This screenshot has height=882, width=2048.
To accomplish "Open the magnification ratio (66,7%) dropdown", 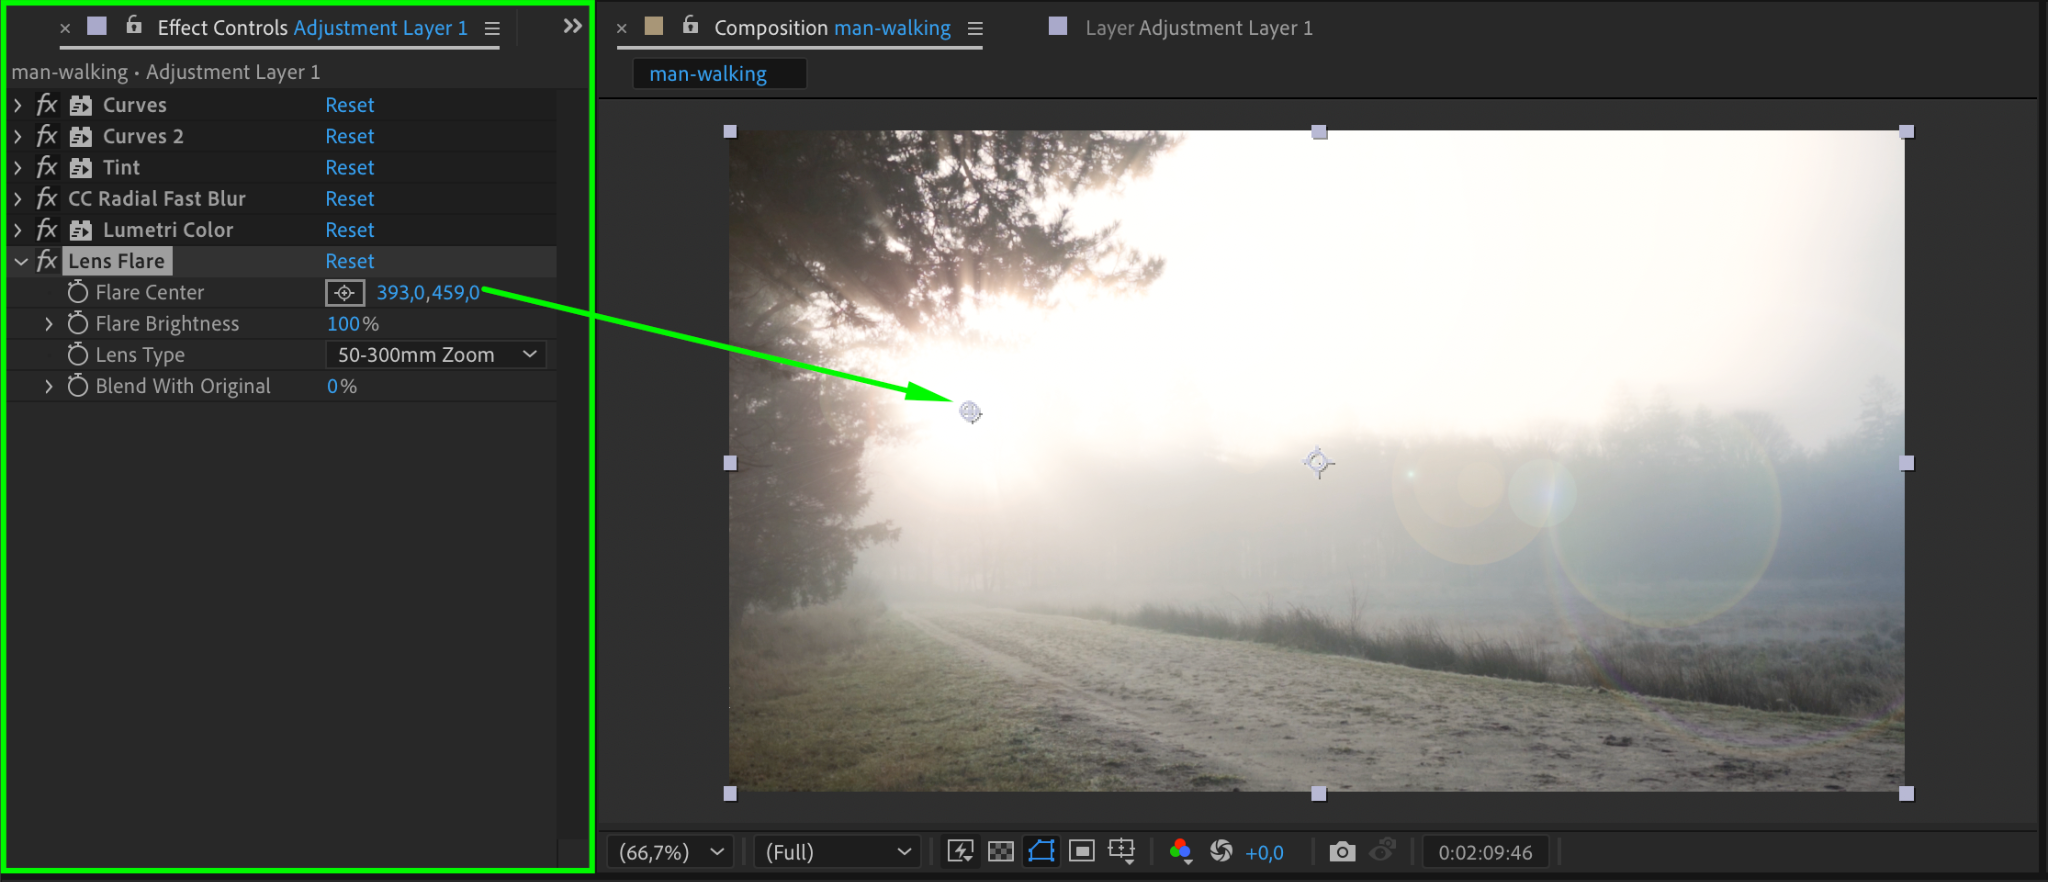I will 670,852.
